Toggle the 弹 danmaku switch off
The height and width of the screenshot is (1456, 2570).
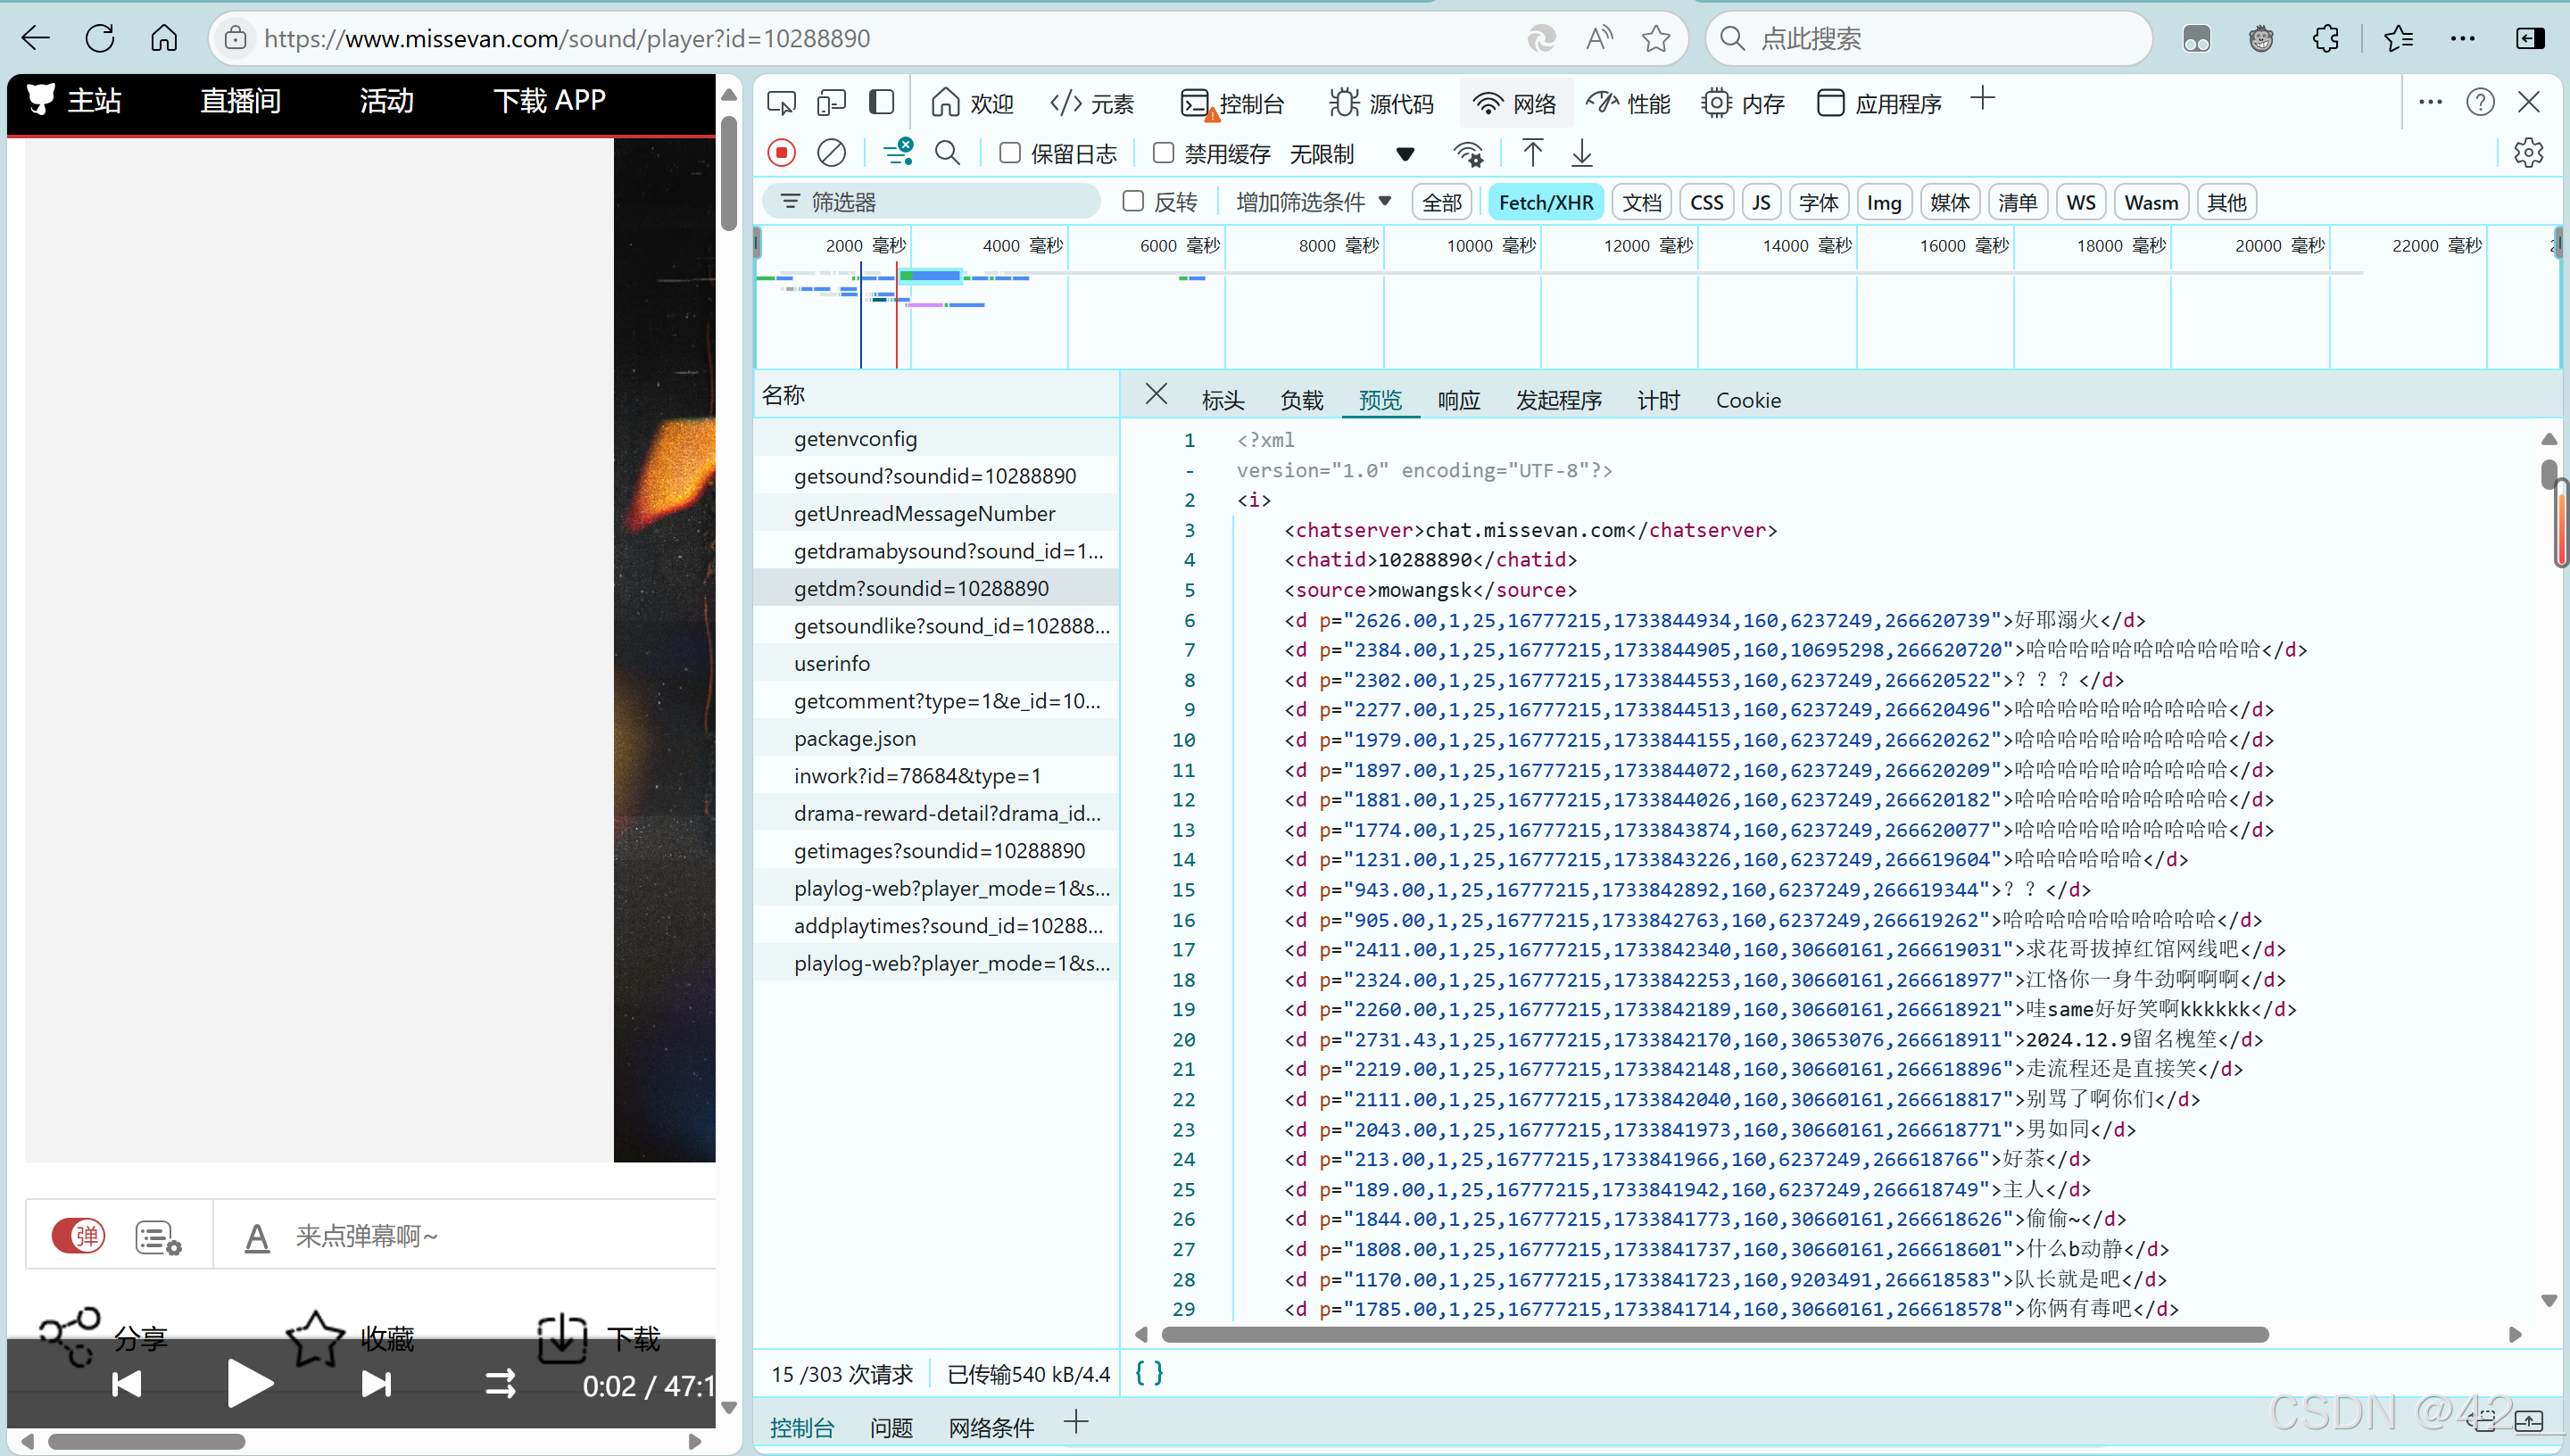tap(78, 1236)
